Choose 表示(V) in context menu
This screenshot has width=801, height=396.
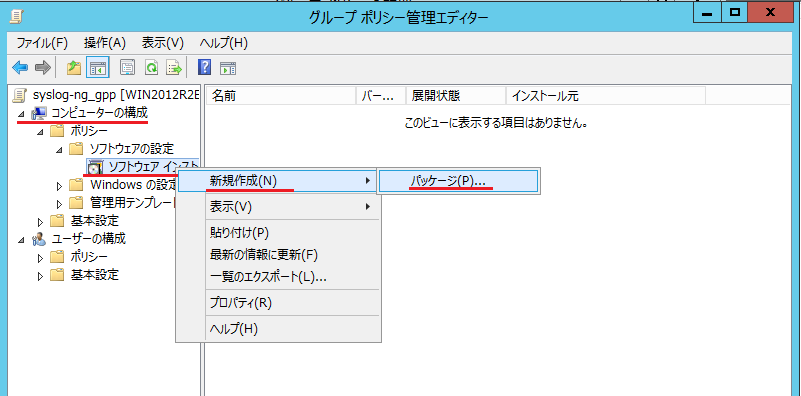click(x=278, y=206)
